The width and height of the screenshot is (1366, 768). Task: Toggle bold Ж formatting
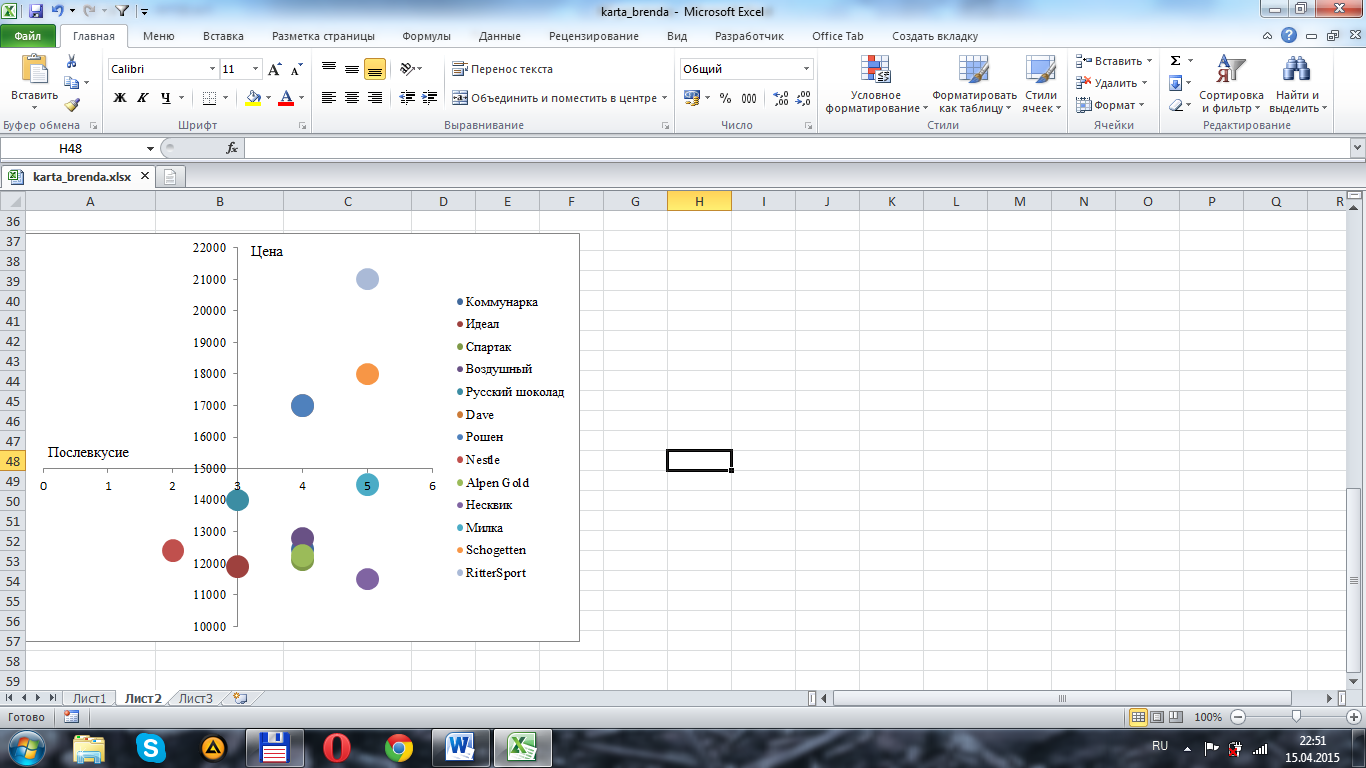pyautogui.click(x=120, y=98)
